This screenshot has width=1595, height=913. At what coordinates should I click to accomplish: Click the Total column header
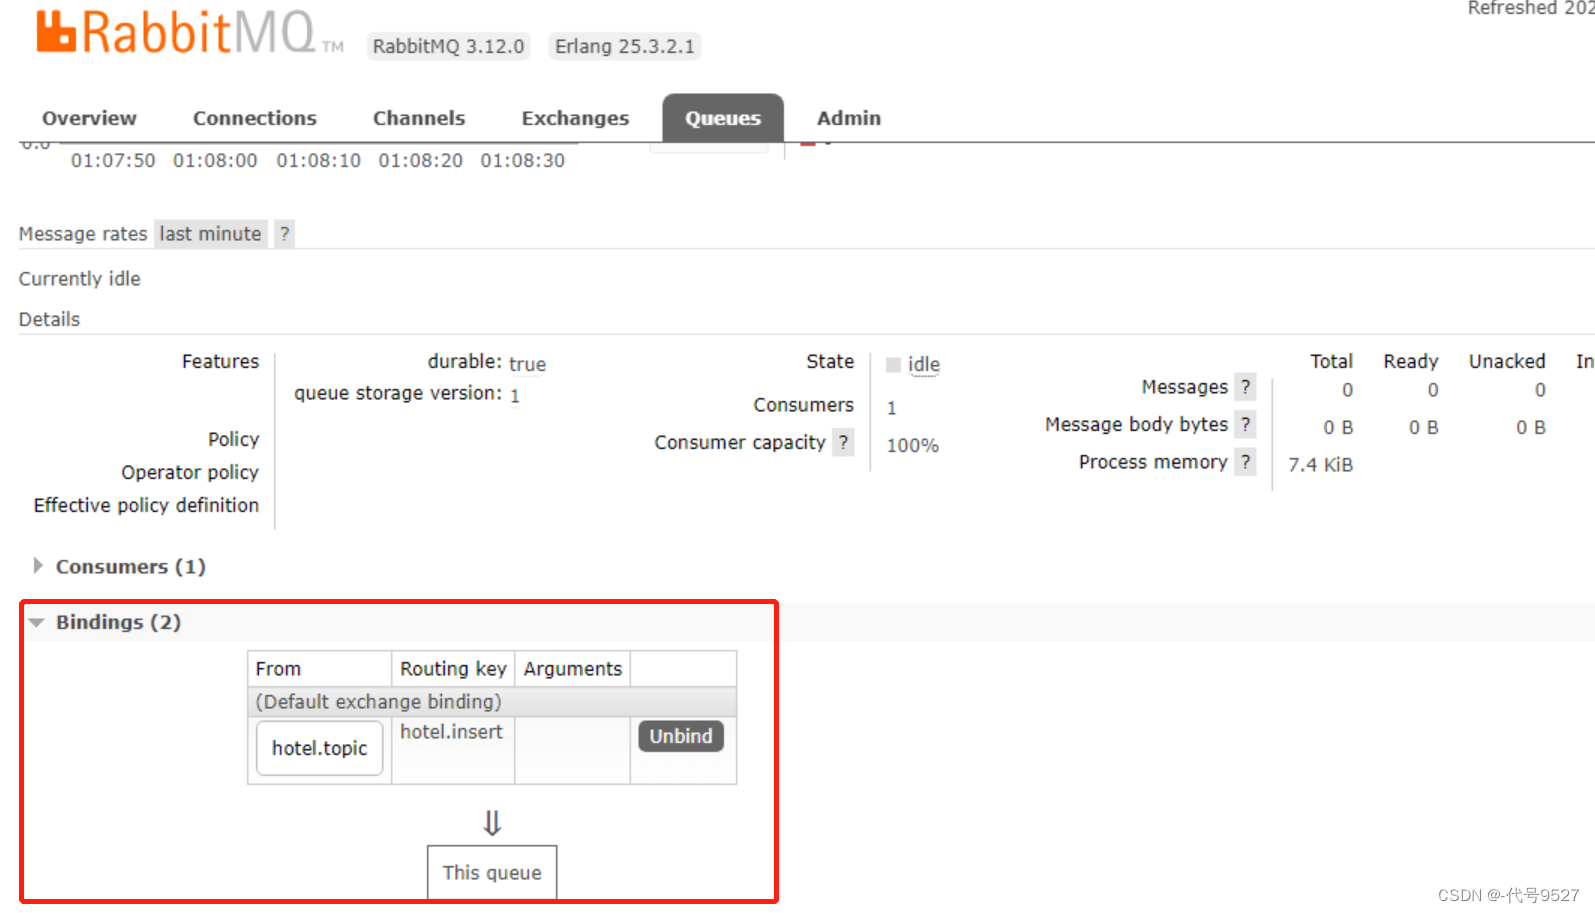pos(1331,361)
